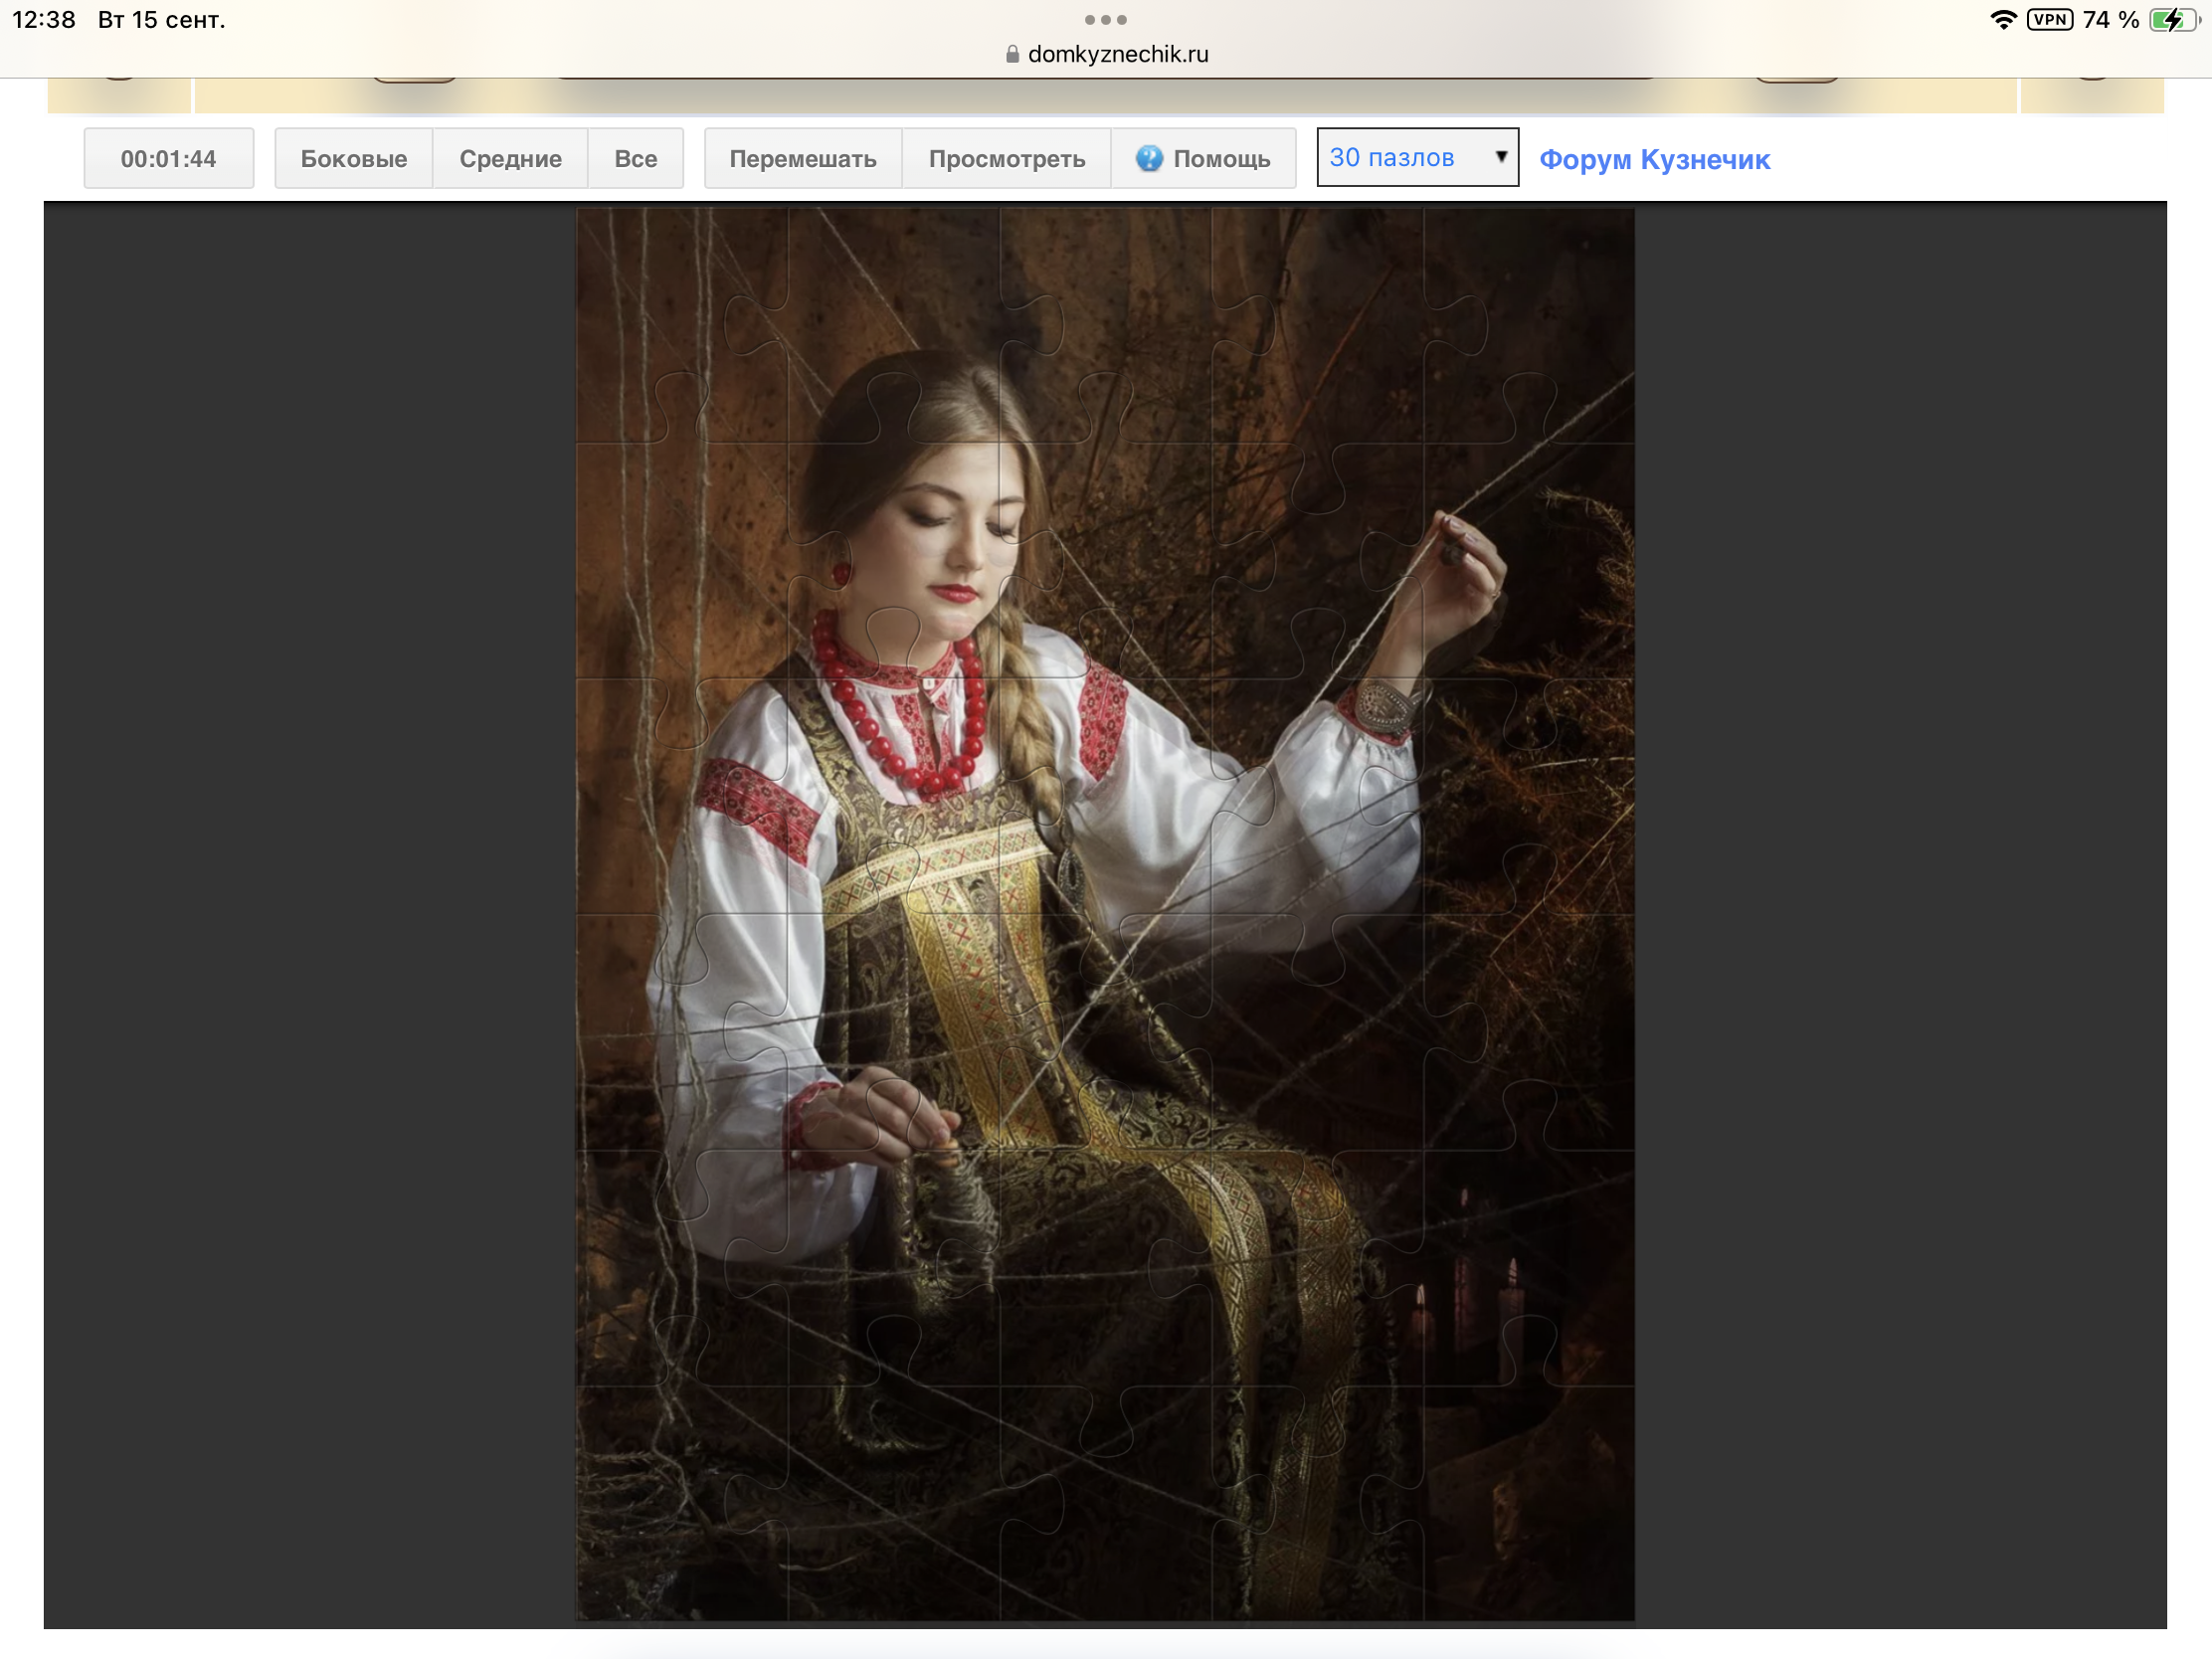This screenshot has height=1659, width=2212.
Task: Tap the domkyznechik.ru address bar
Action: tap(1106, 54)
